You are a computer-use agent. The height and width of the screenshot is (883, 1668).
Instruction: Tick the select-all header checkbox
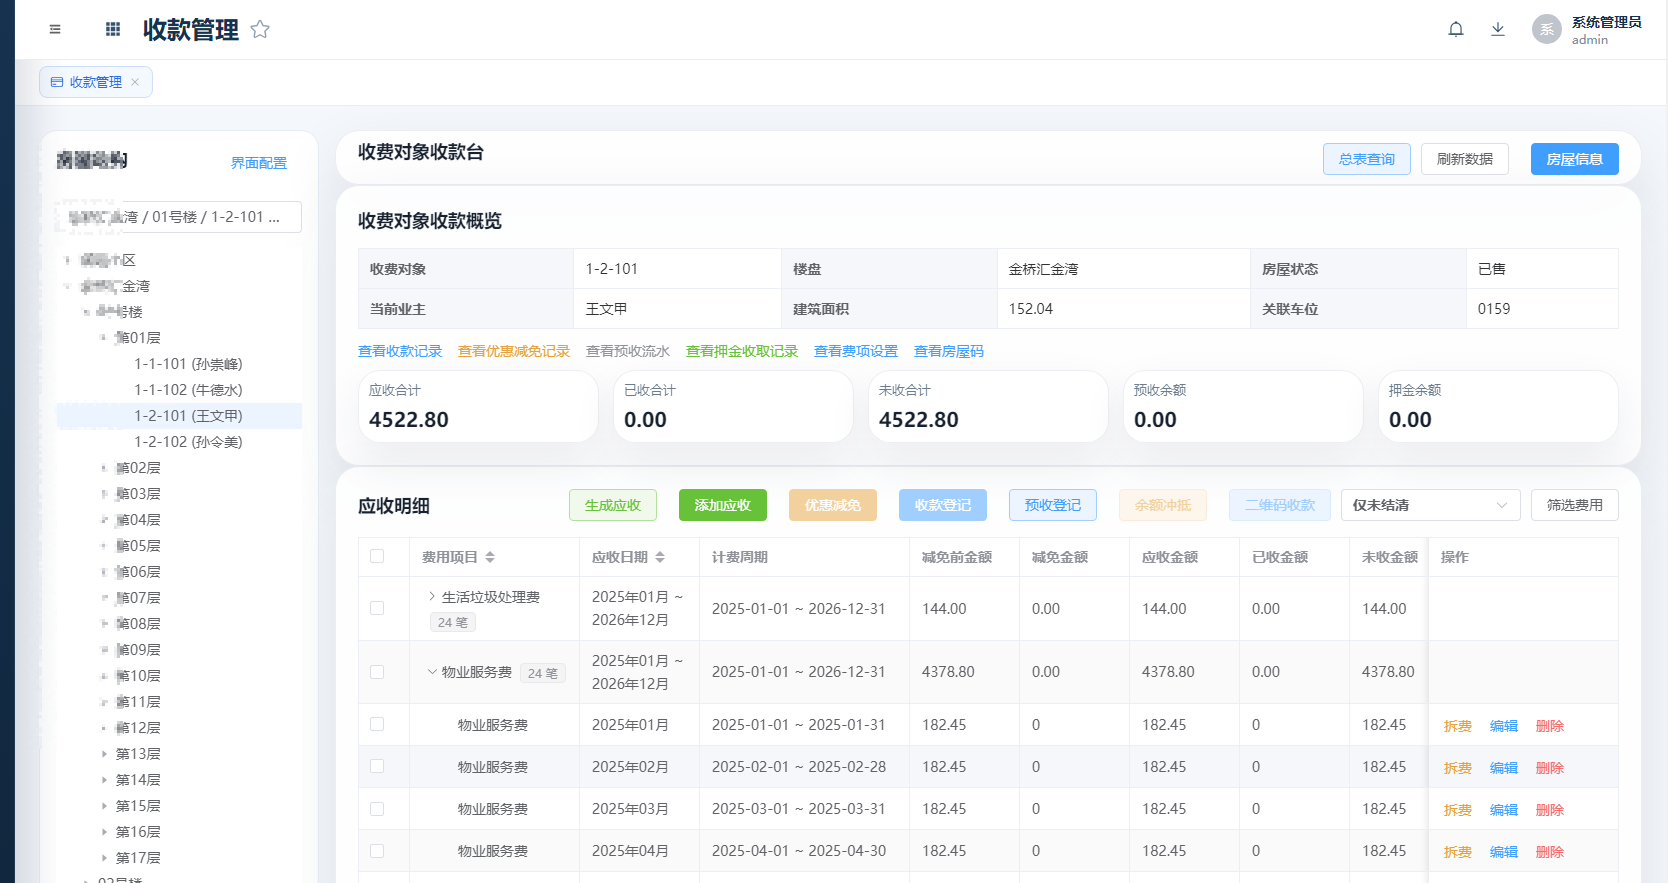click(x=377, y=556)
